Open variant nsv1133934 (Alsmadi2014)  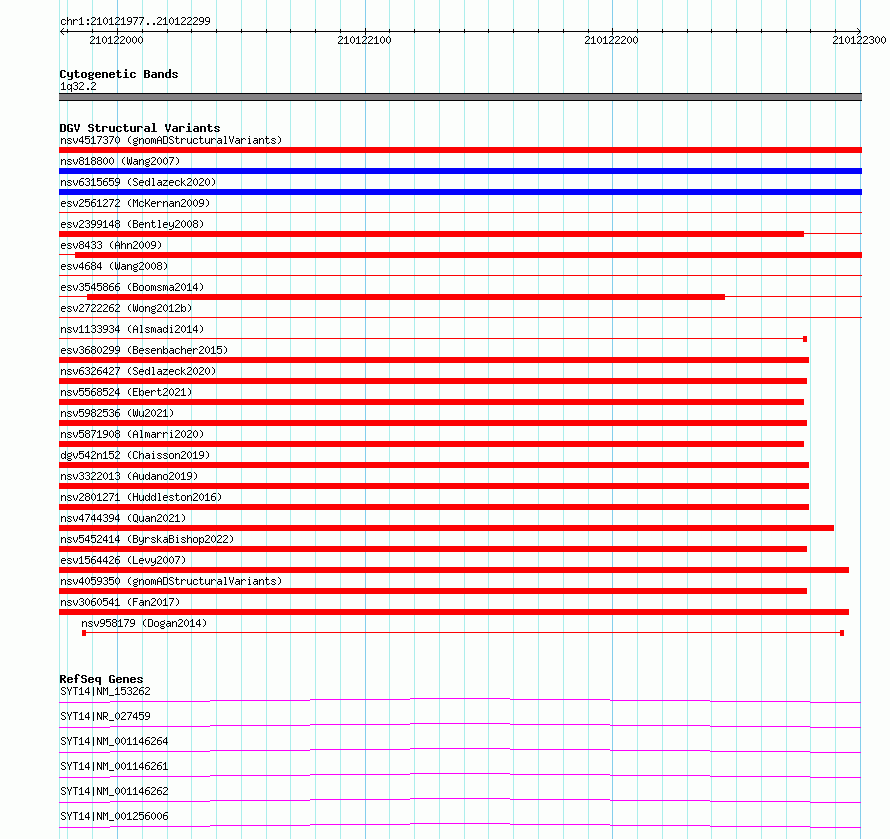coord(132,329)
